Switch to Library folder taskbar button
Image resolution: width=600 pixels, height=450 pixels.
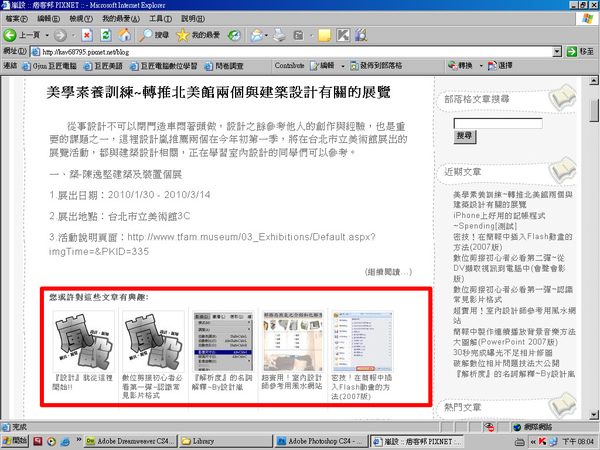pos(225,441)
